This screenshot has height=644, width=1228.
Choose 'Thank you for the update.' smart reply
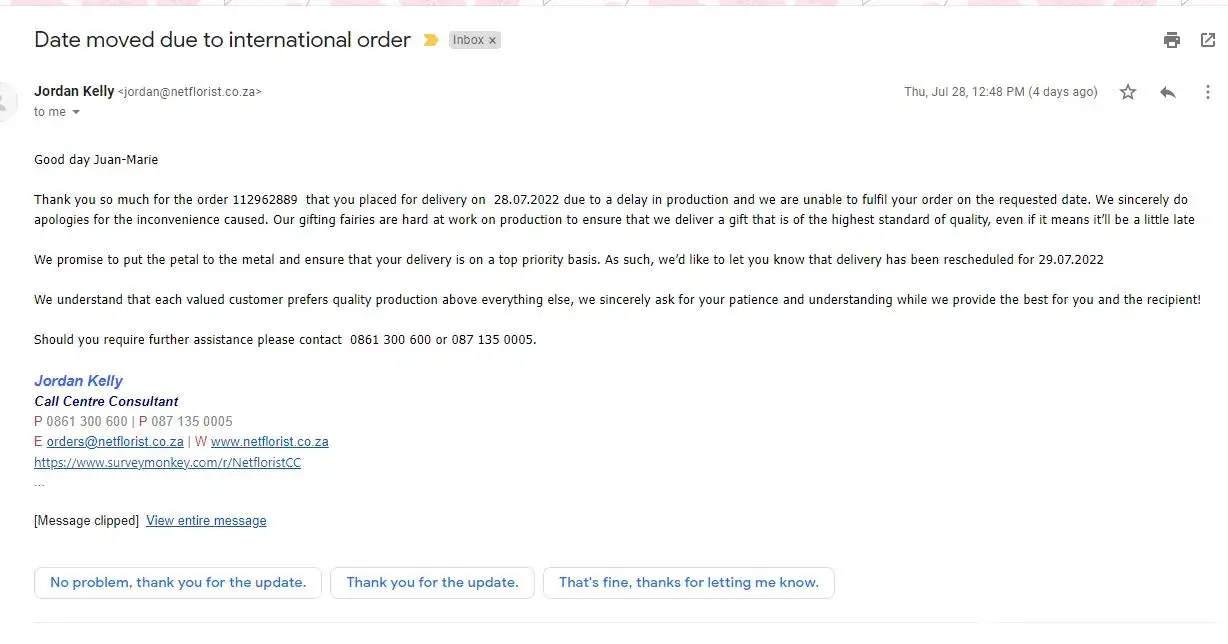coord(432,582)
